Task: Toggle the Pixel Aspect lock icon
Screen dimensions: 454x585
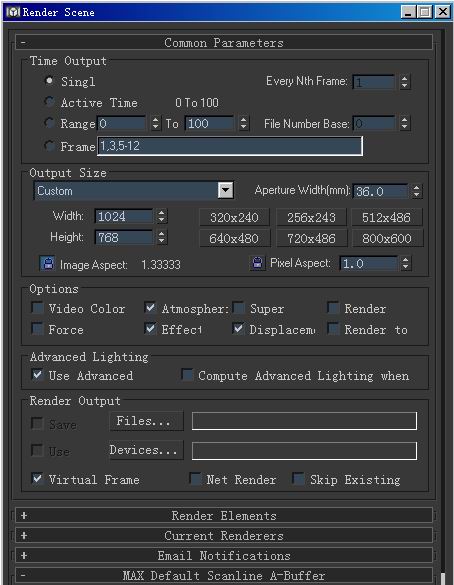Action: (257, 263)
